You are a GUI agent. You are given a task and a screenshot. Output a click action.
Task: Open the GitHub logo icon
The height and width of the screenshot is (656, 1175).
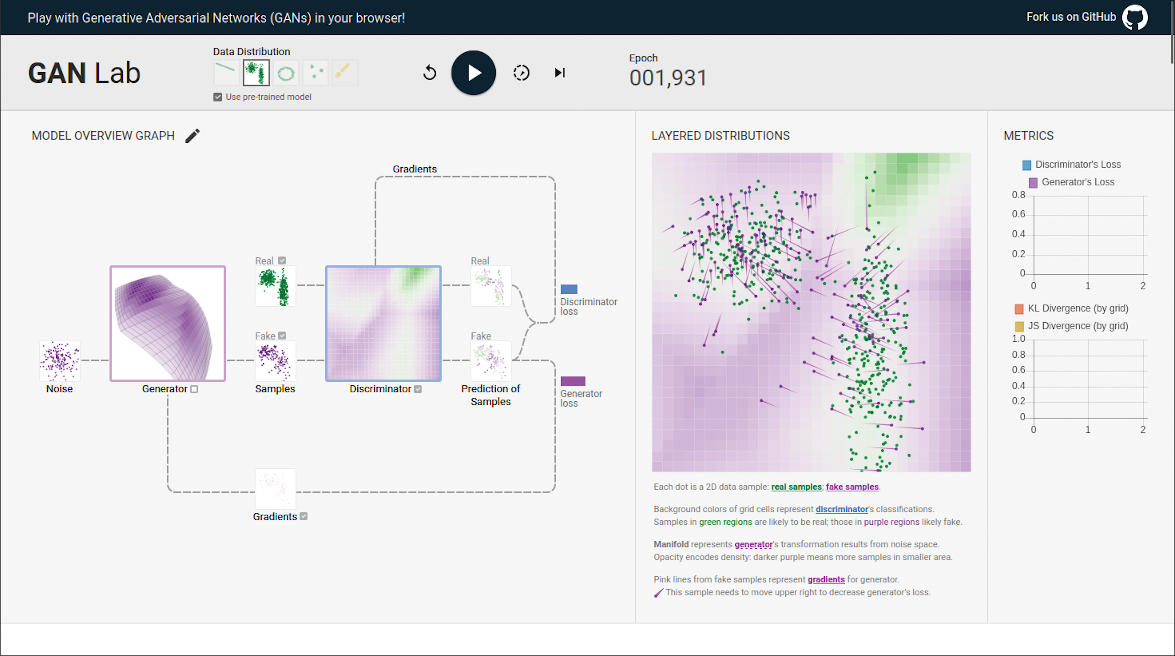point(1135,18)
